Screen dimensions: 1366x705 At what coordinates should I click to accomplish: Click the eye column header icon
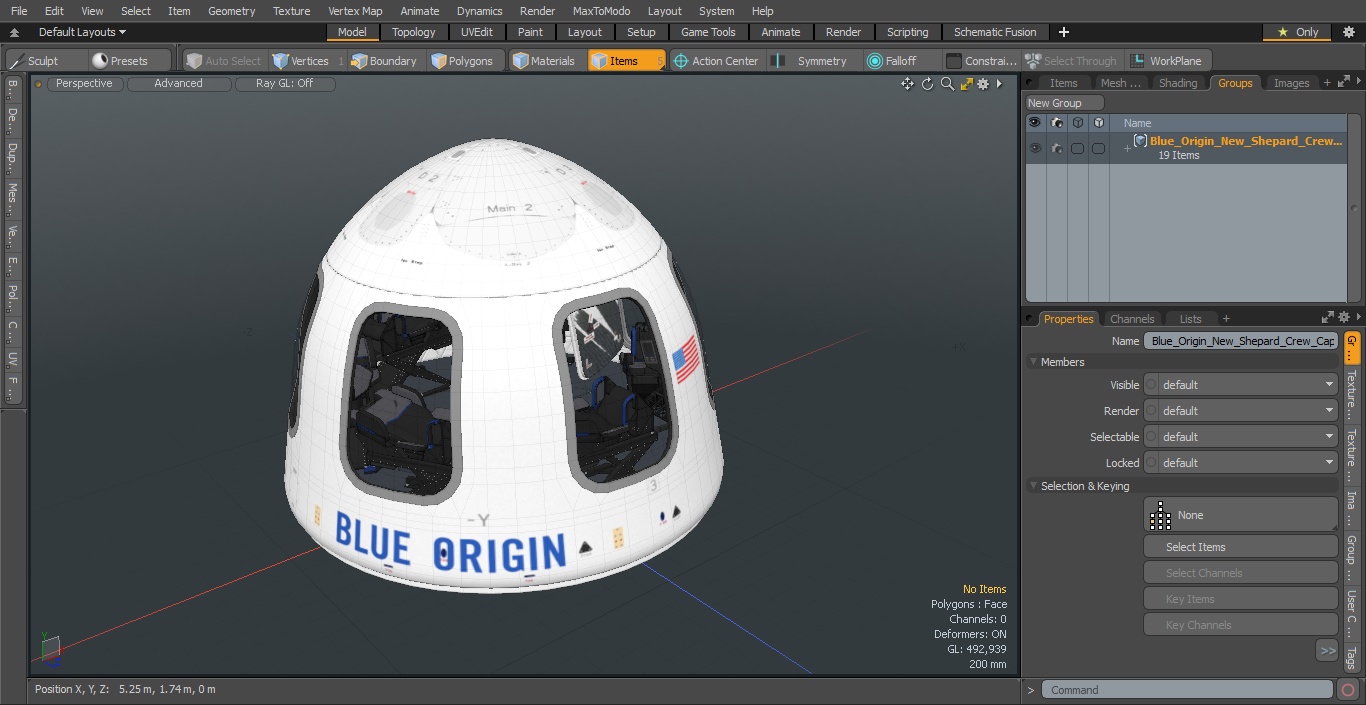pyautogui.click(x=1034, y=123)
